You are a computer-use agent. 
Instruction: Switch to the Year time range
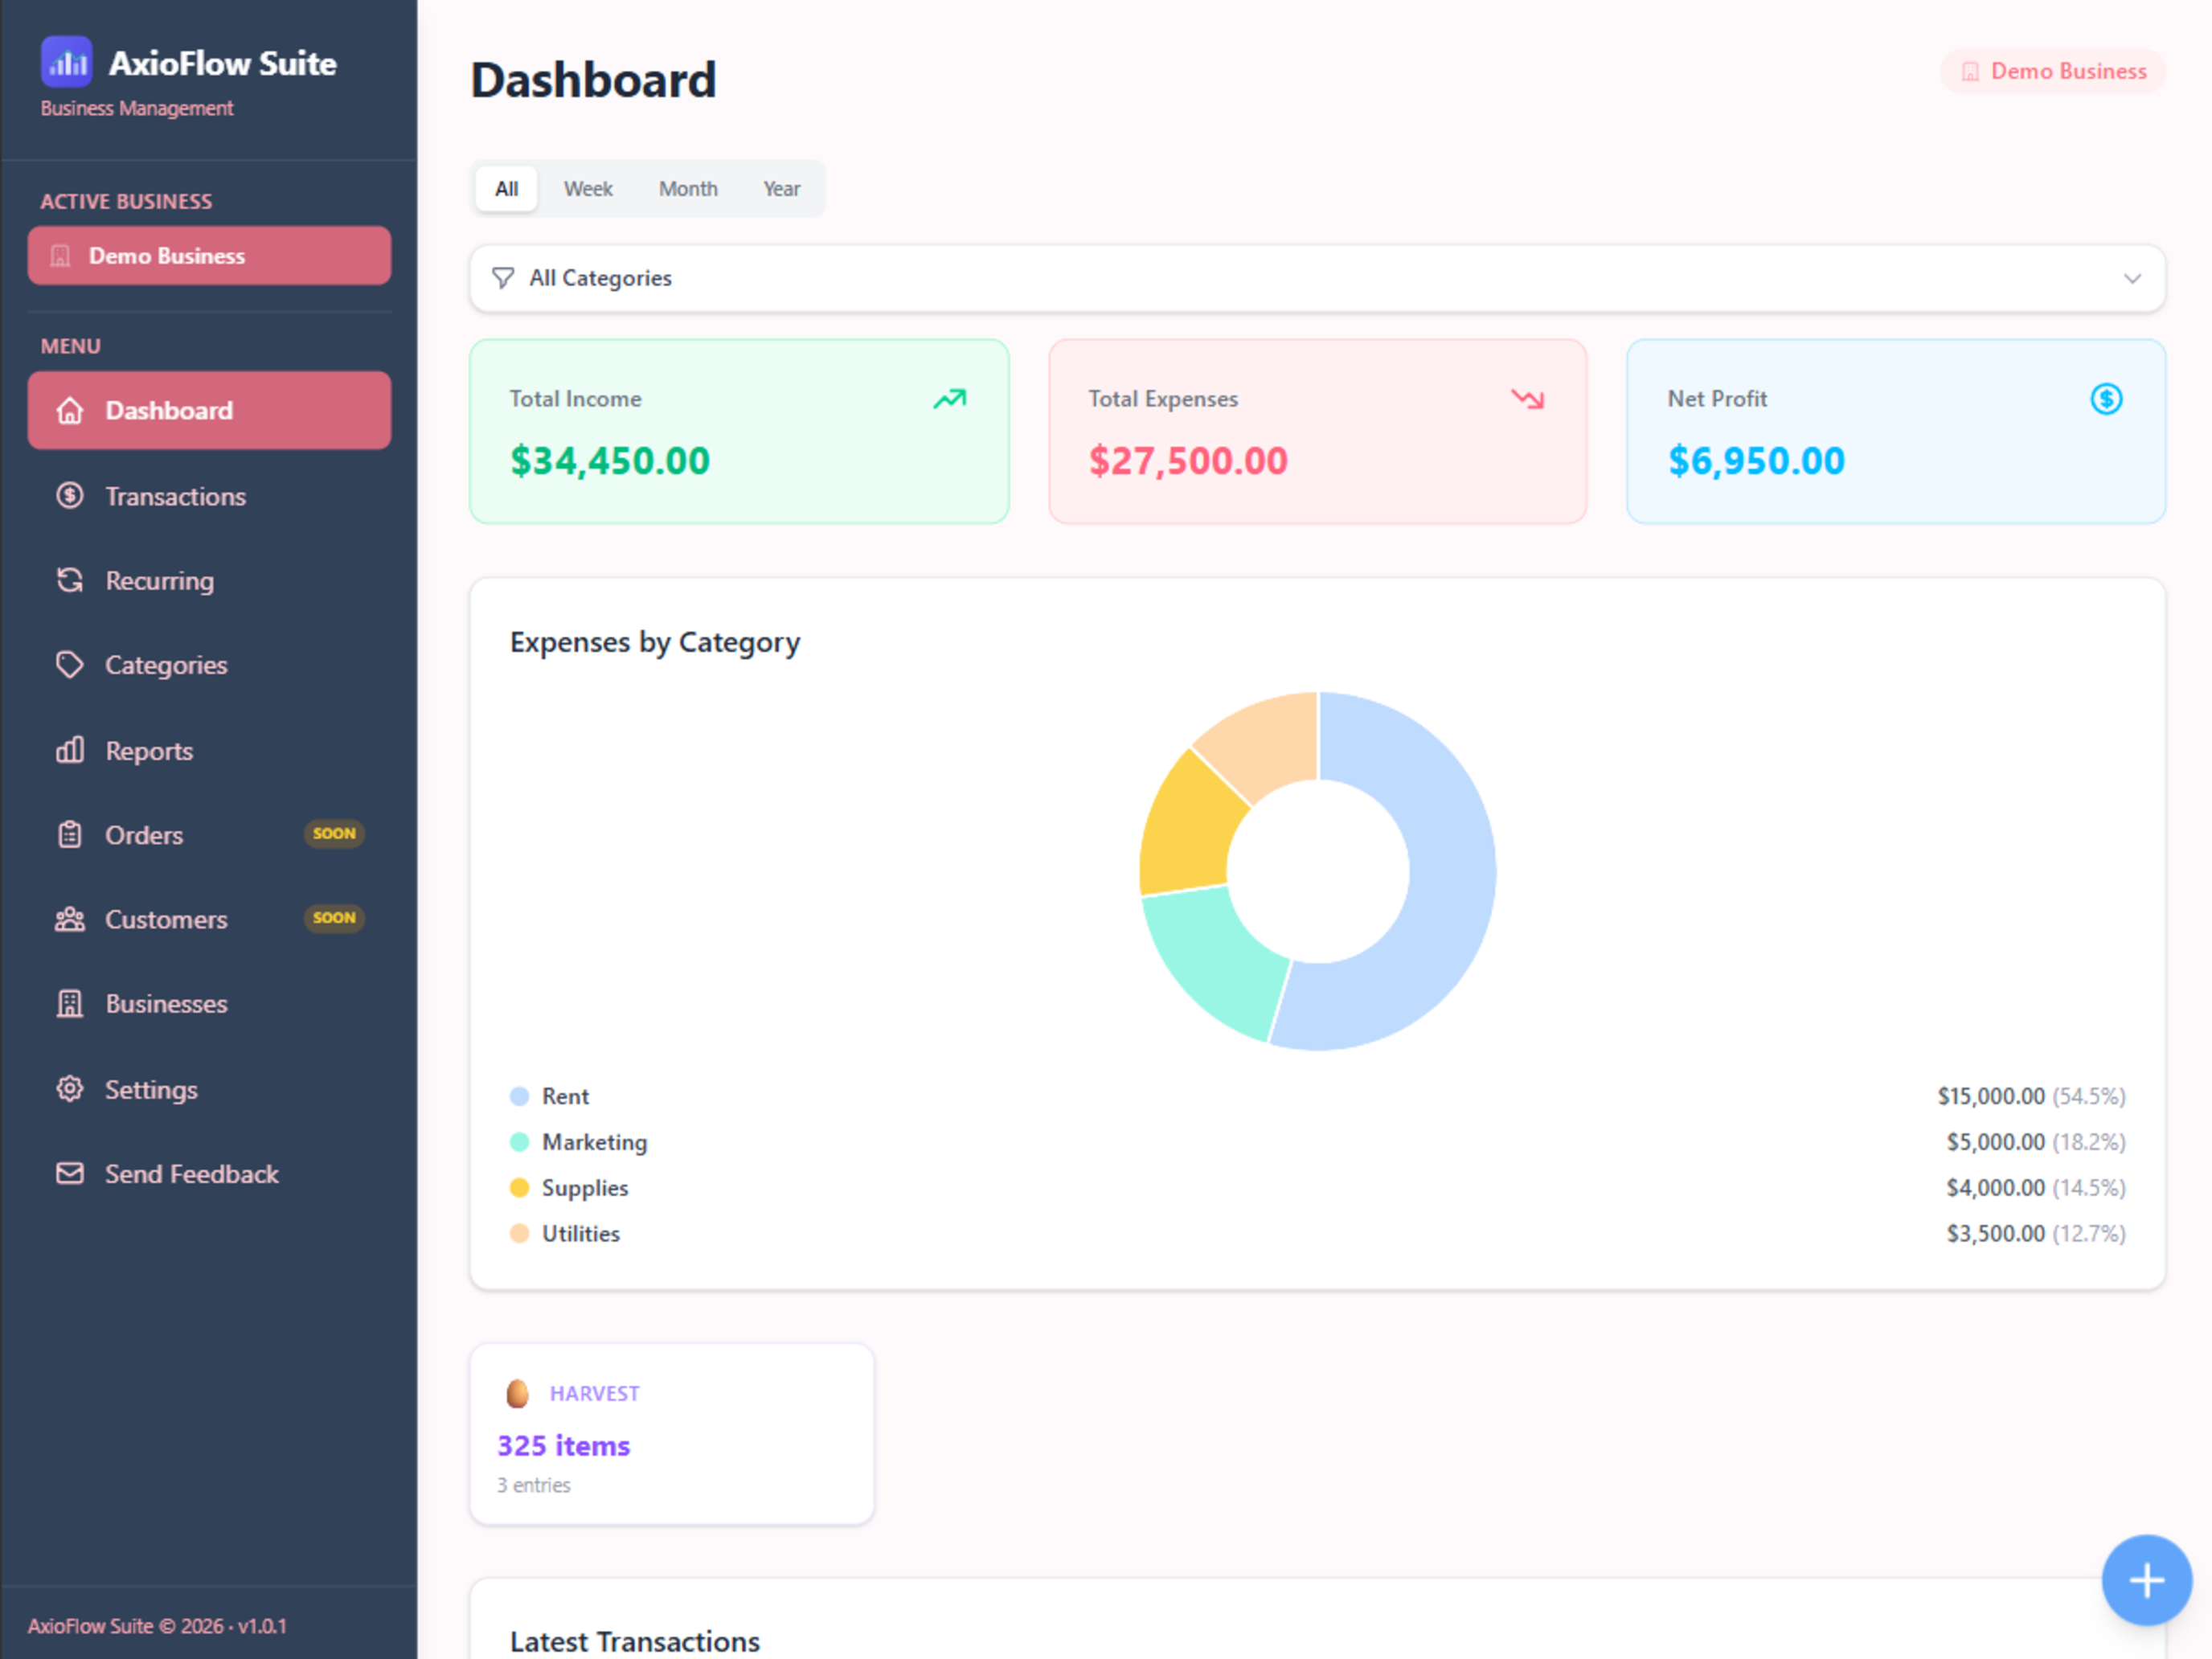(782, 189)
